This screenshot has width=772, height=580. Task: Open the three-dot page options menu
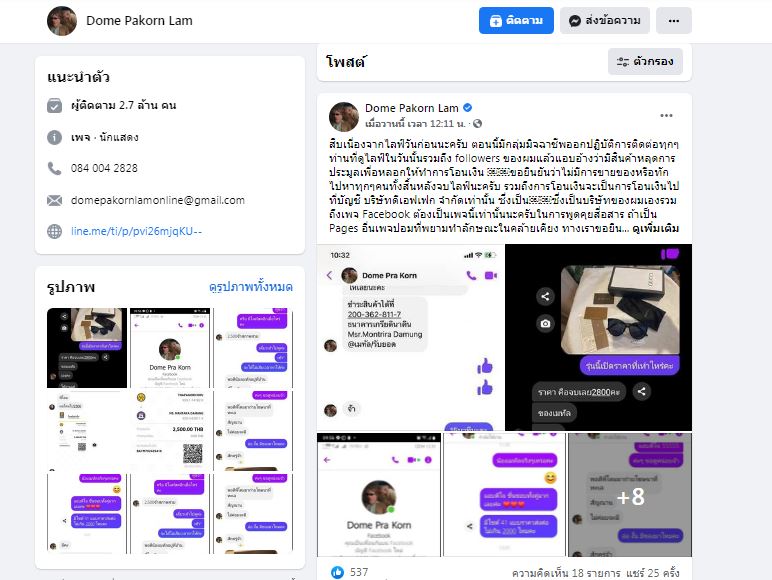click(674, 21)
